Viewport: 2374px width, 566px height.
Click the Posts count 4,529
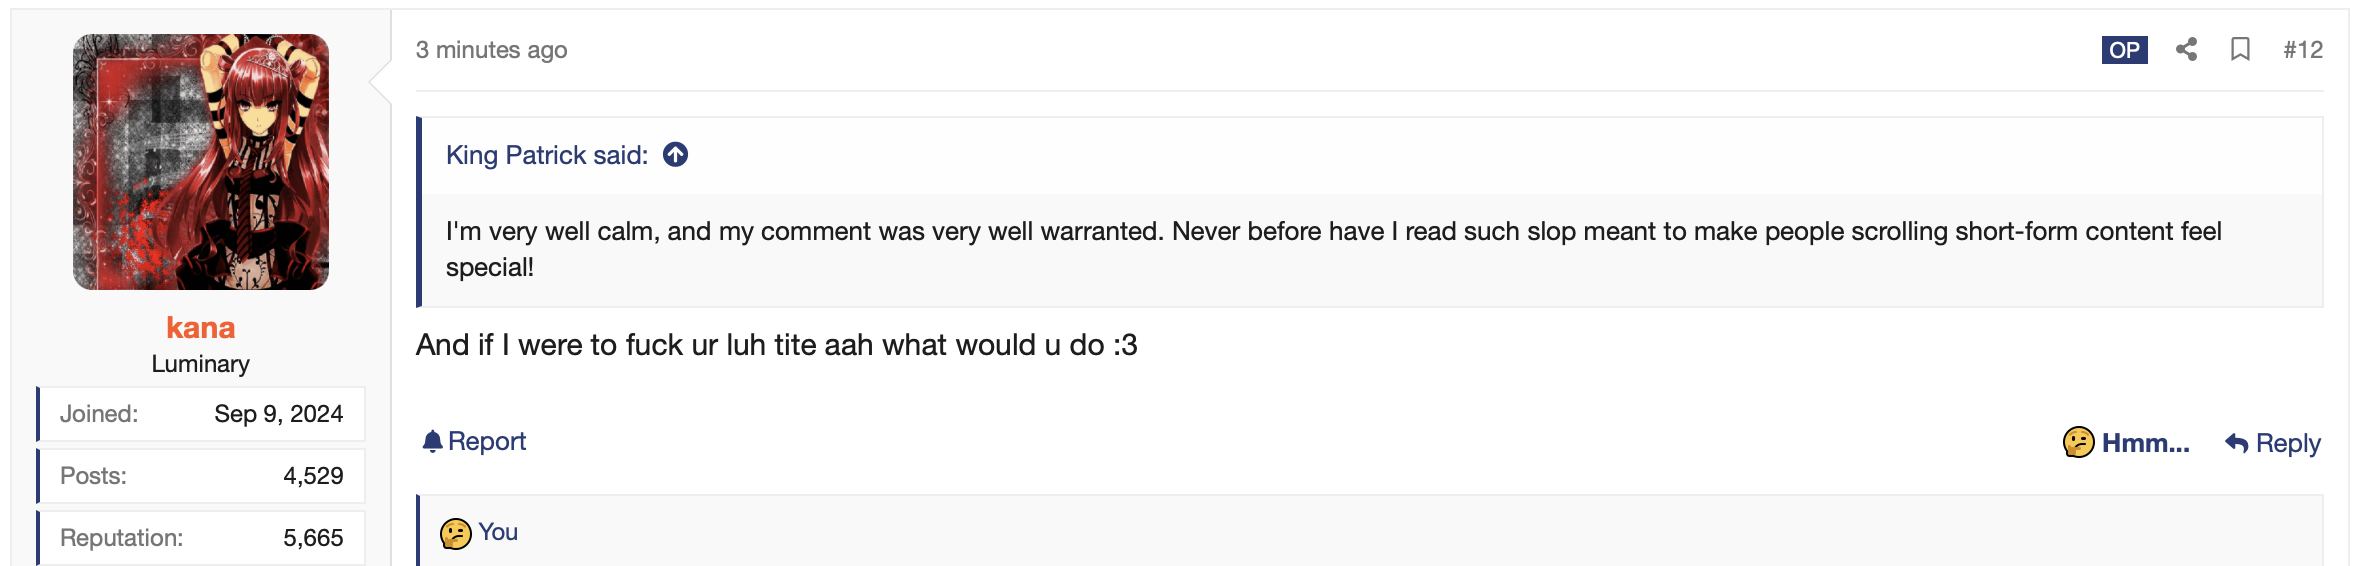pos(313,476)
